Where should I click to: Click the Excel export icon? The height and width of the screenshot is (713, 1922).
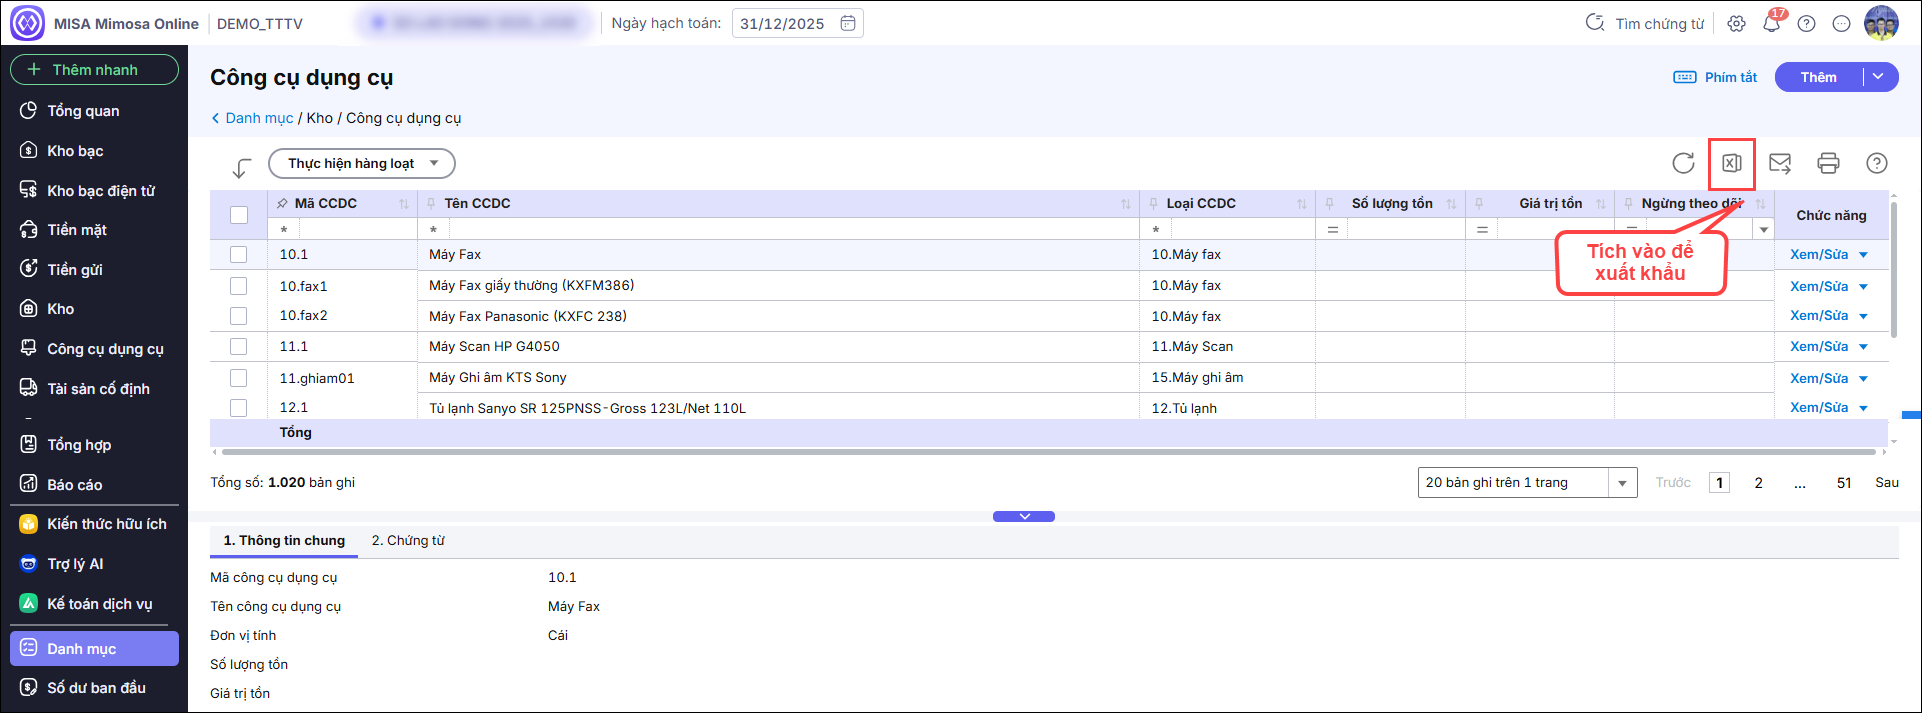1731,163
